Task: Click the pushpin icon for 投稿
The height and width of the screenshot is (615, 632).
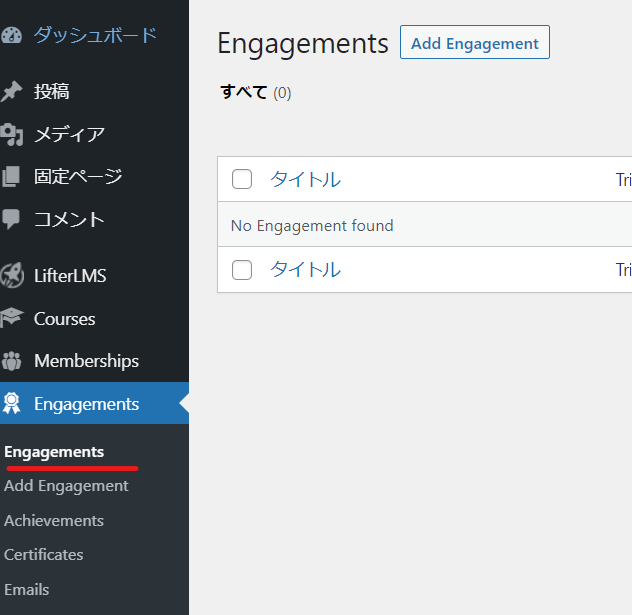Action: click(x=11, y=91)
